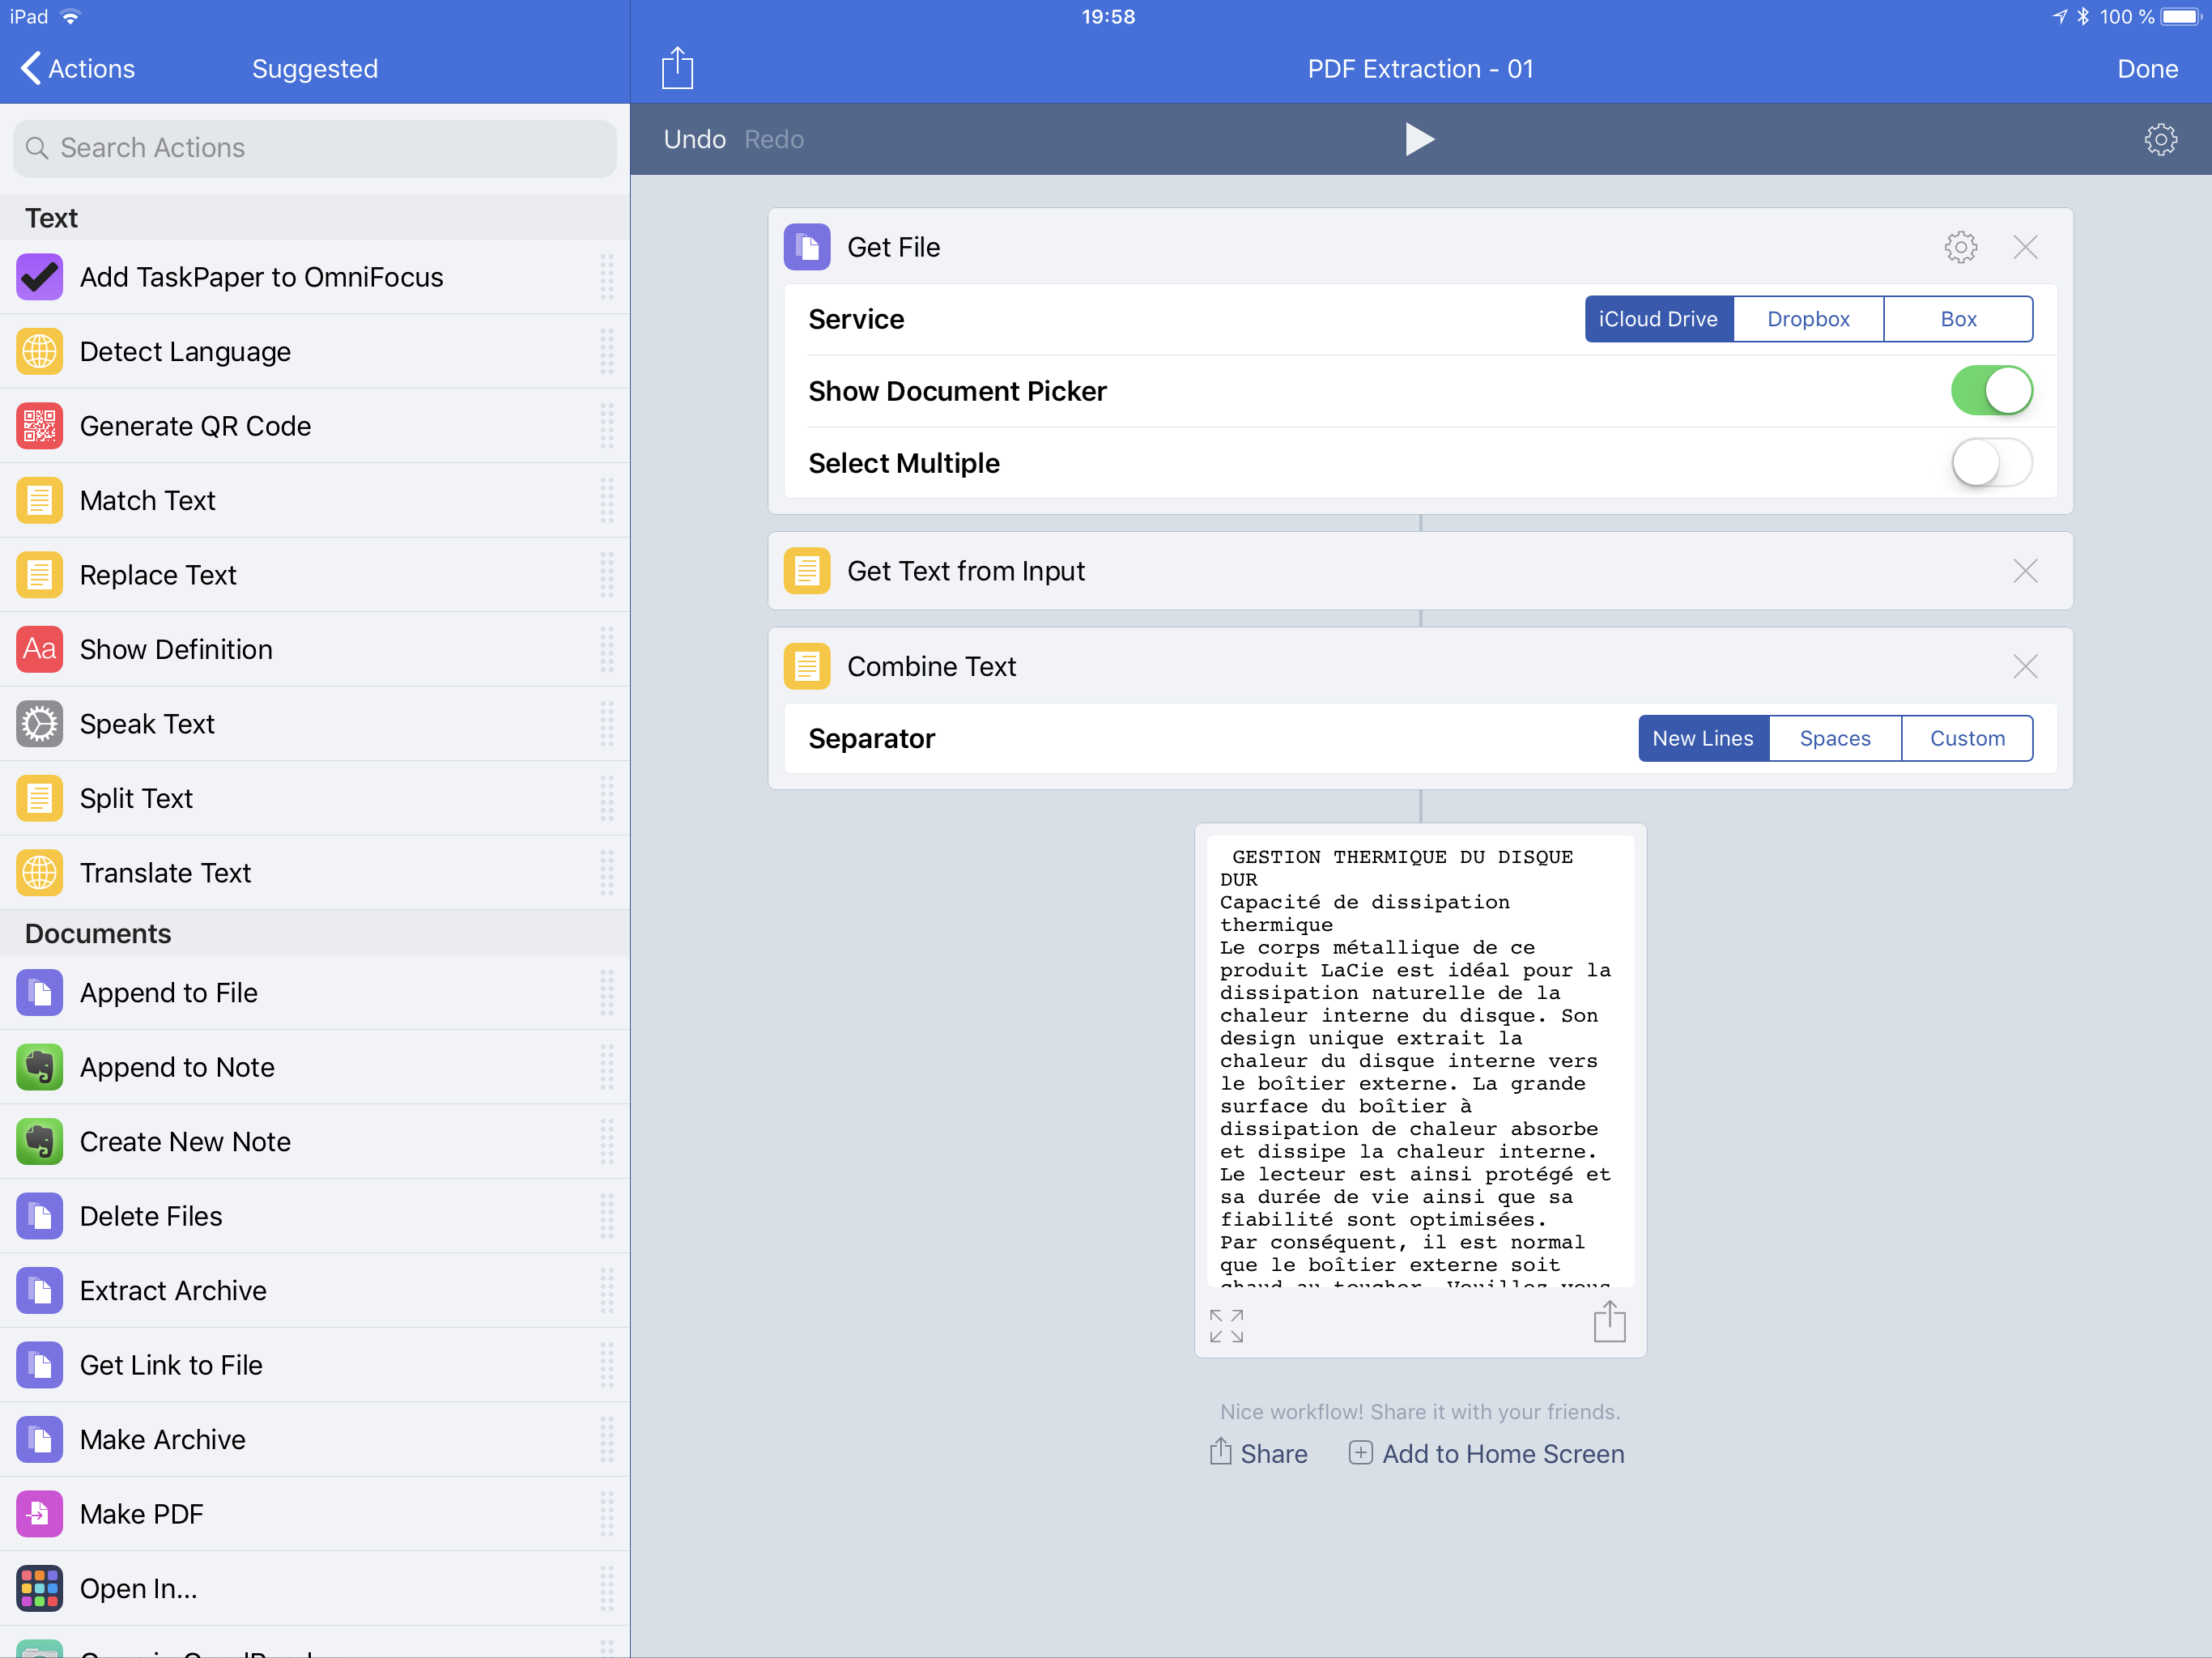This screenshot has width=2212, height=1658.
Task: Share the extracted text result
Action: pos(1609,1322)
